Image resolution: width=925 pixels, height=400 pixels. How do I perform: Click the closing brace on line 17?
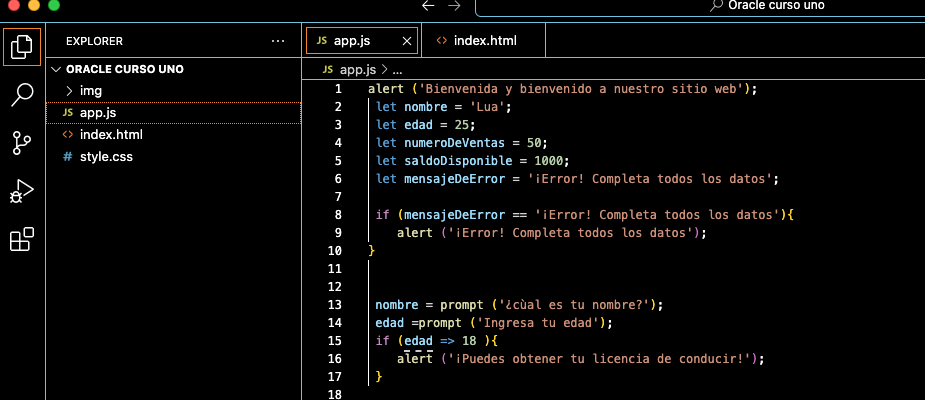379,376
